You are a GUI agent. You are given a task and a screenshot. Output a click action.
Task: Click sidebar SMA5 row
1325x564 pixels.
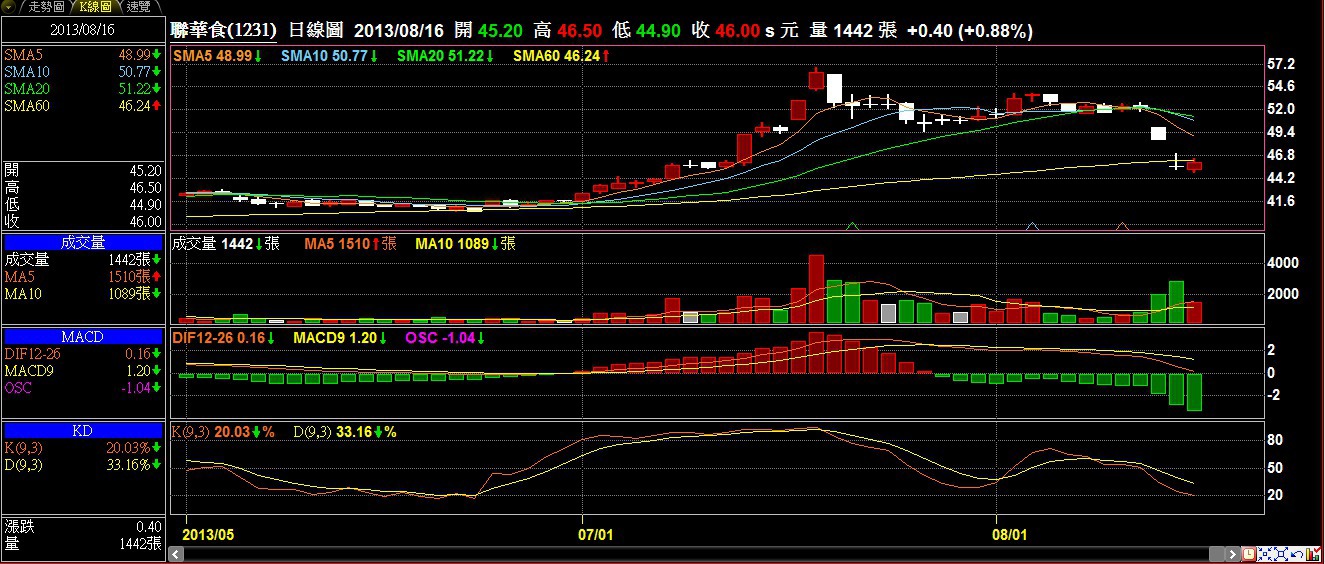pos(83,55)
